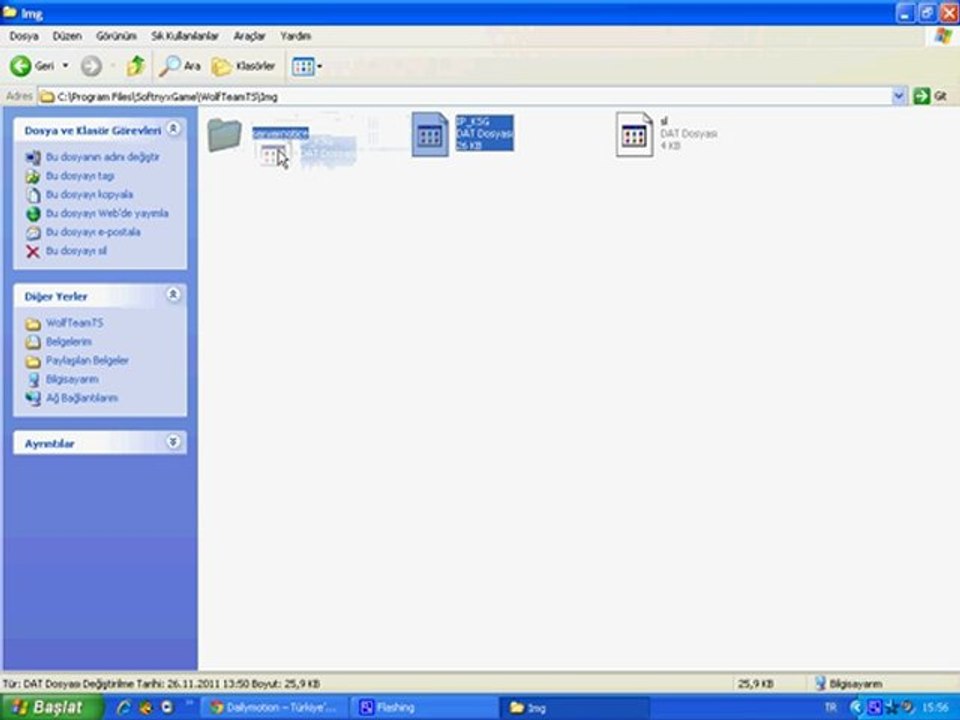Open the Dosya menu
The height and width of the screenshot is (720, 960).
pyautogui.click(x=24, y=36)
